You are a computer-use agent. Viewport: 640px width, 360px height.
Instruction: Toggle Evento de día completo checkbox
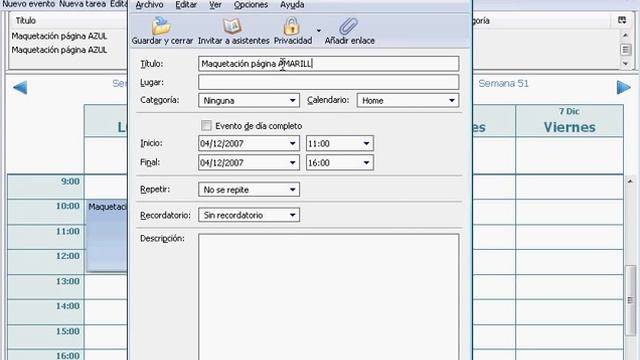click(x=206, y=125)
